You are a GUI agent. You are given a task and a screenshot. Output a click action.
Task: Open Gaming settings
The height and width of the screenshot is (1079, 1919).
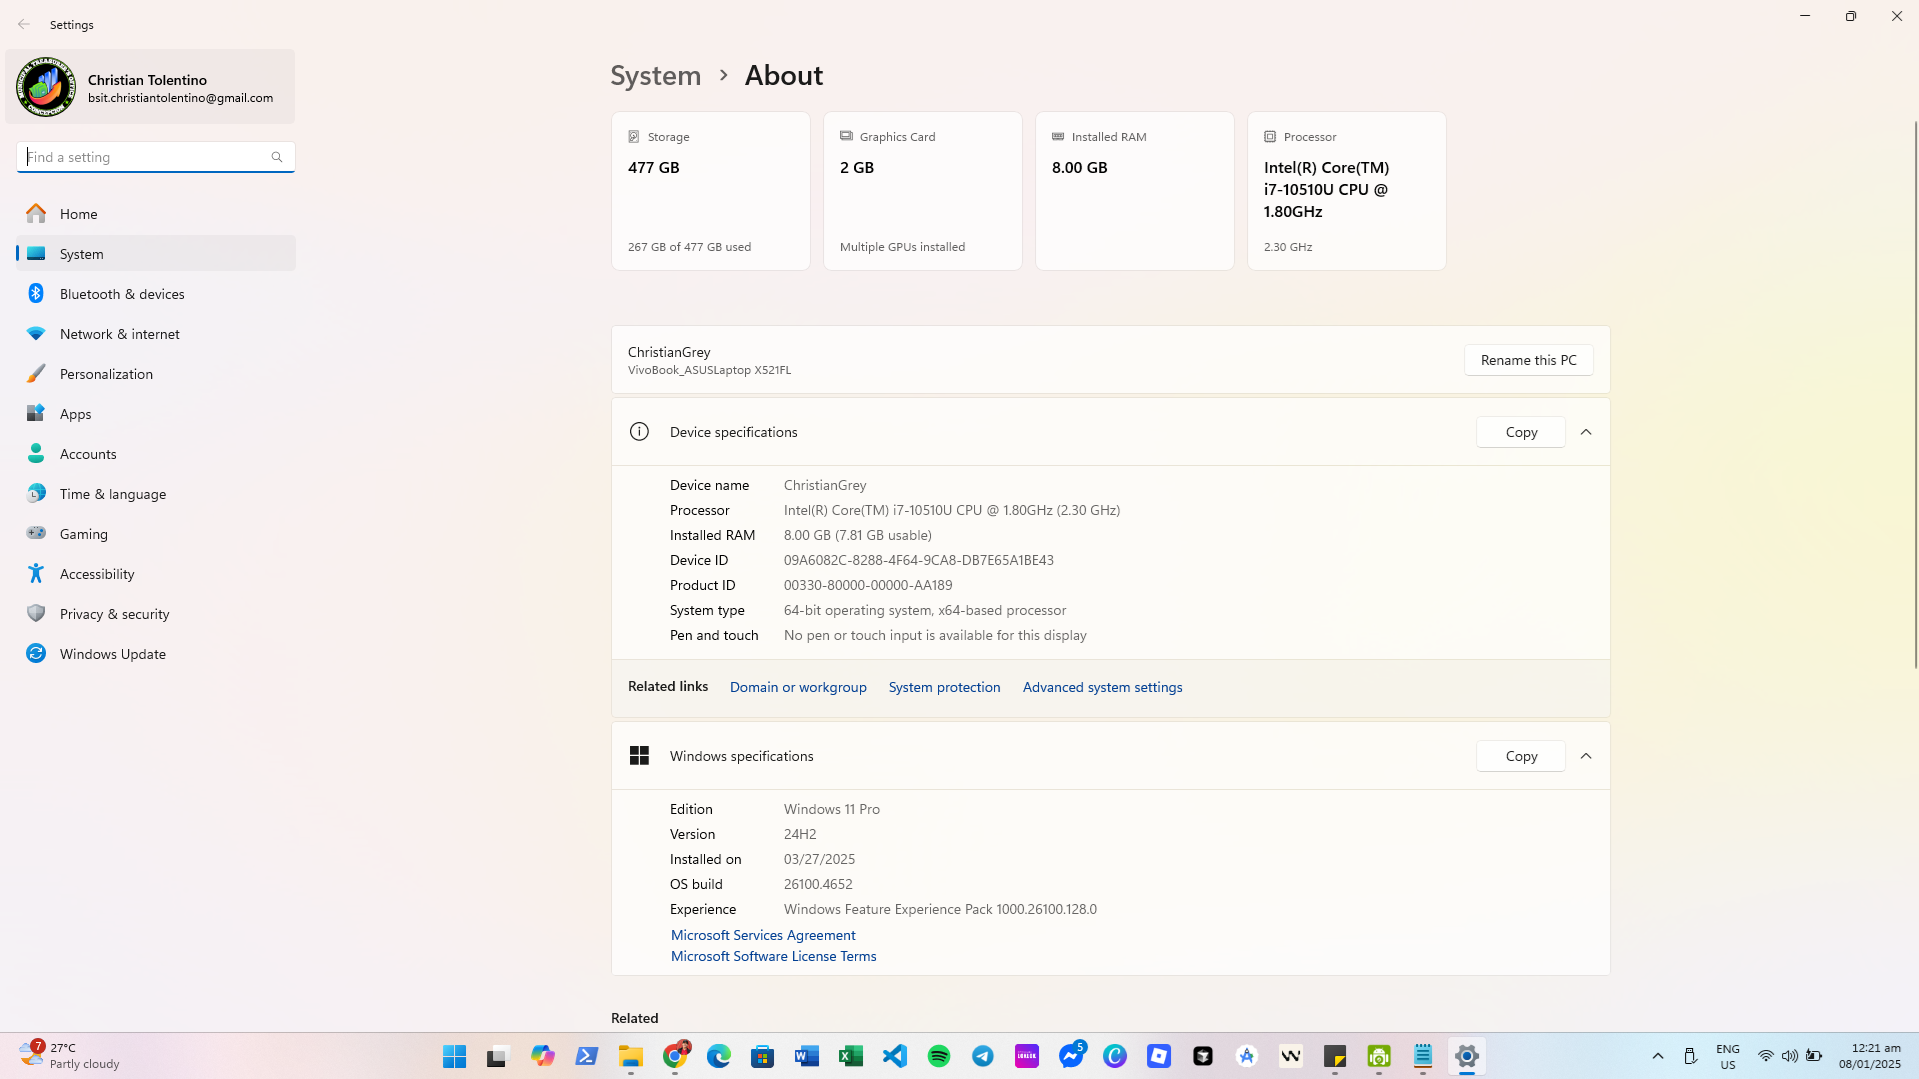(155, 534)
